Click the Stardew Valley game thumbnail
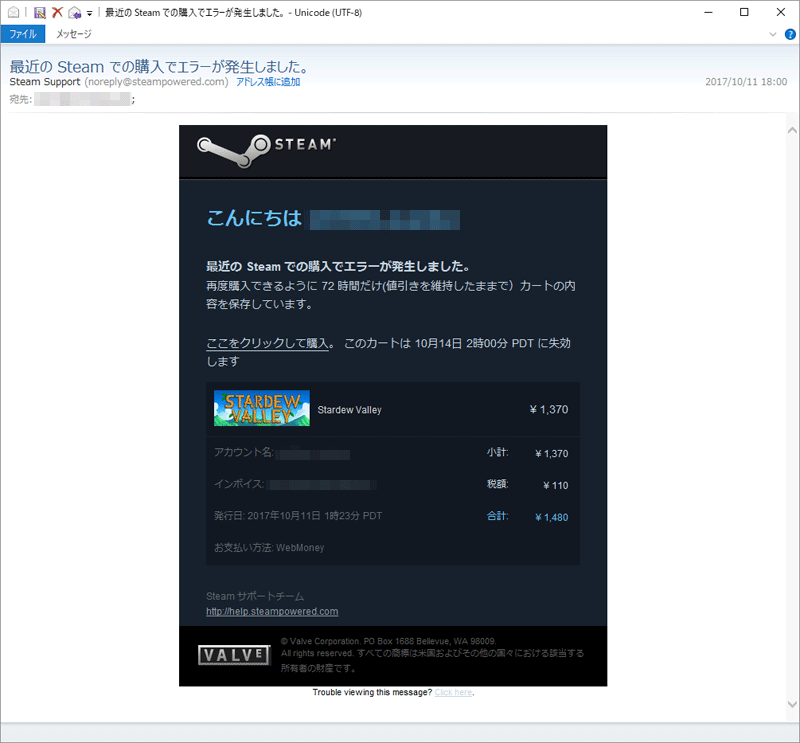This screenshot has width=800, height=743. (x=262, y=408)
